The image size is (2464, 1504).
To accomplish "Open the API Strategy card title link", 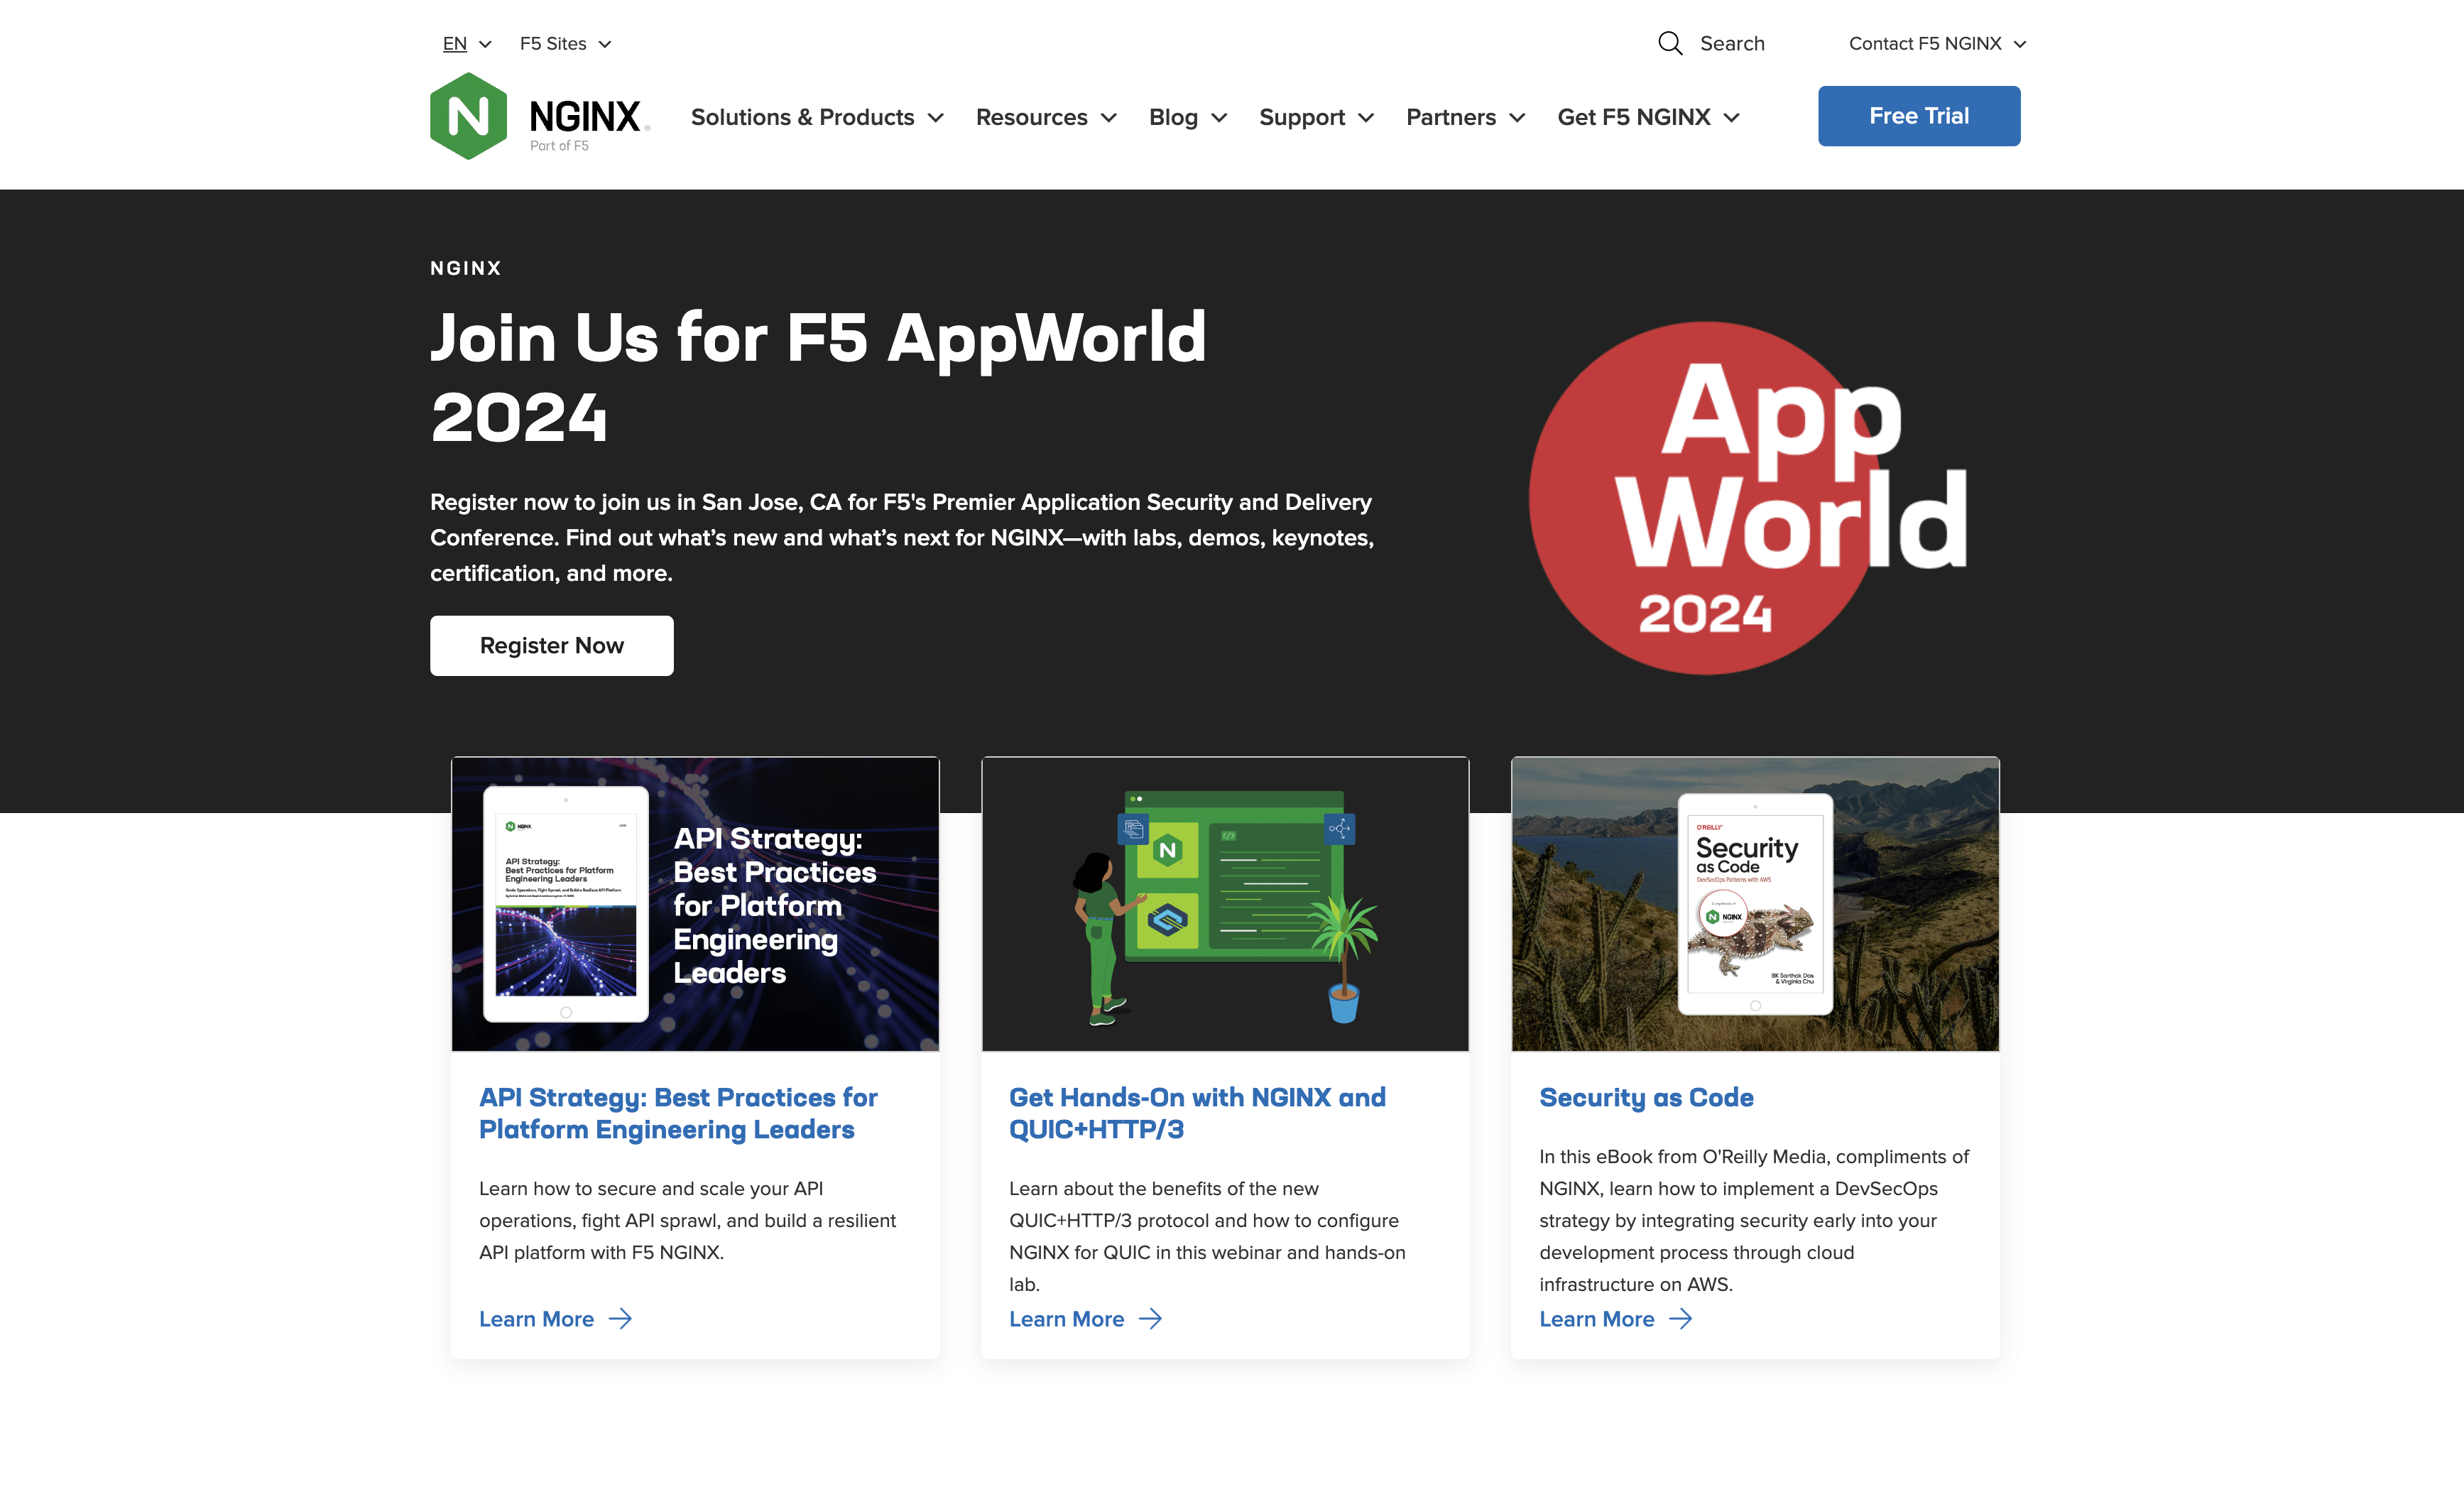I will (x=678, y=1113).
